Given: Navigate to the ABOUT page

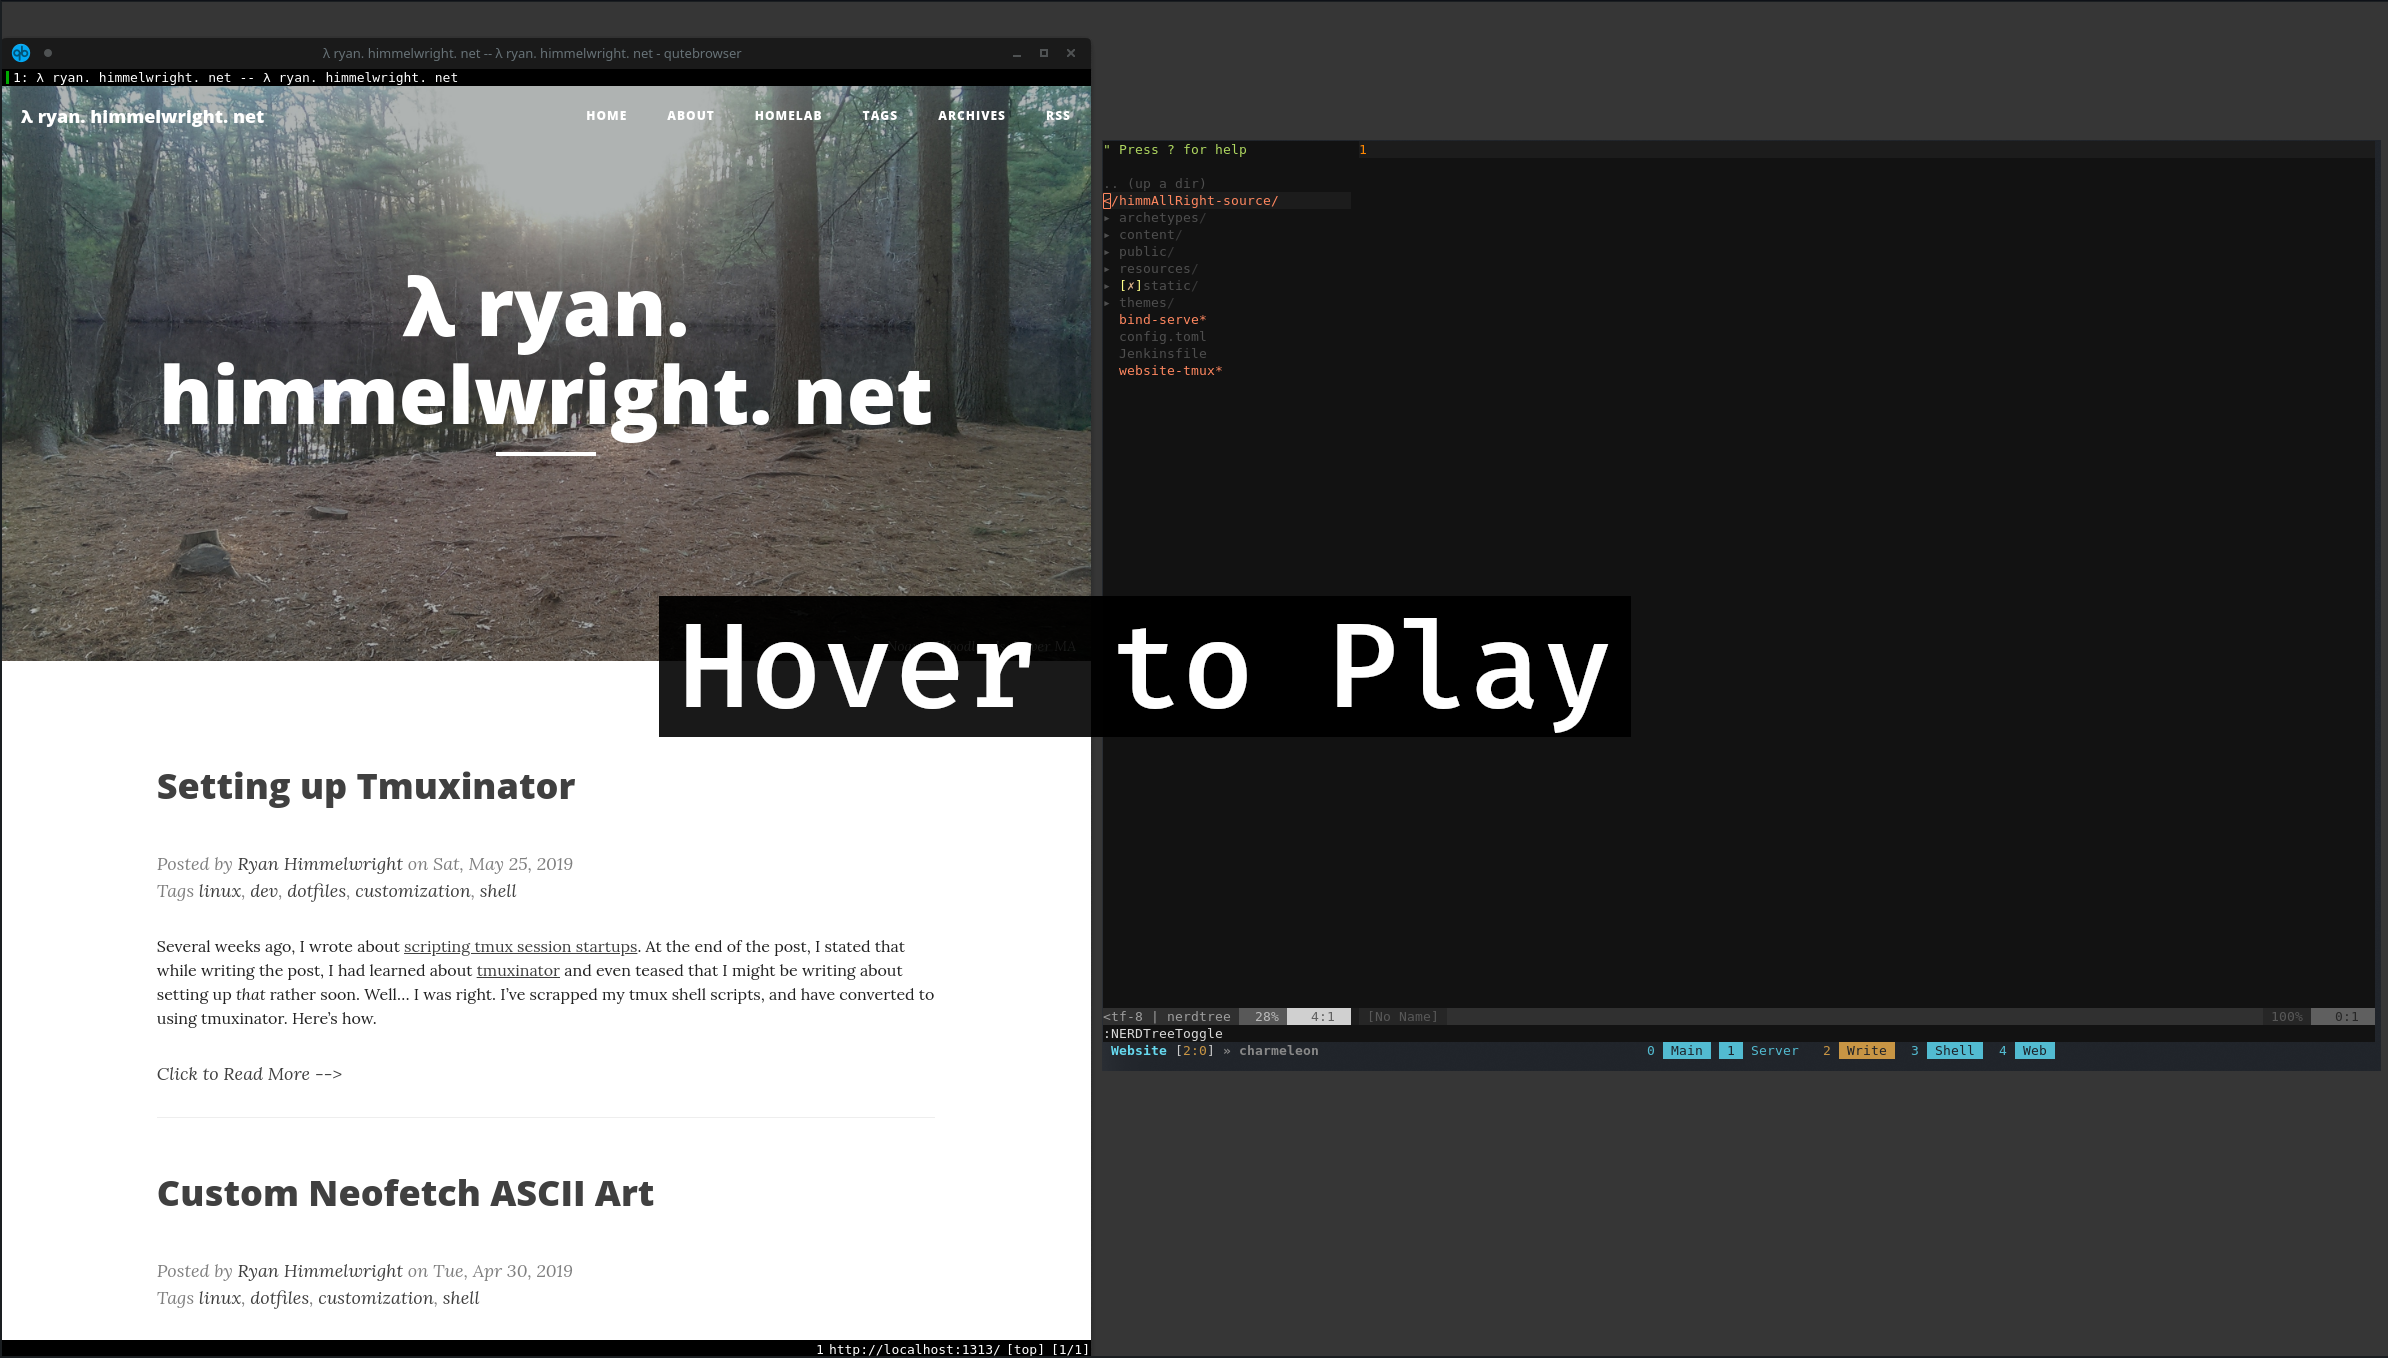Looking at the screenshot, I should click(689, 115).
